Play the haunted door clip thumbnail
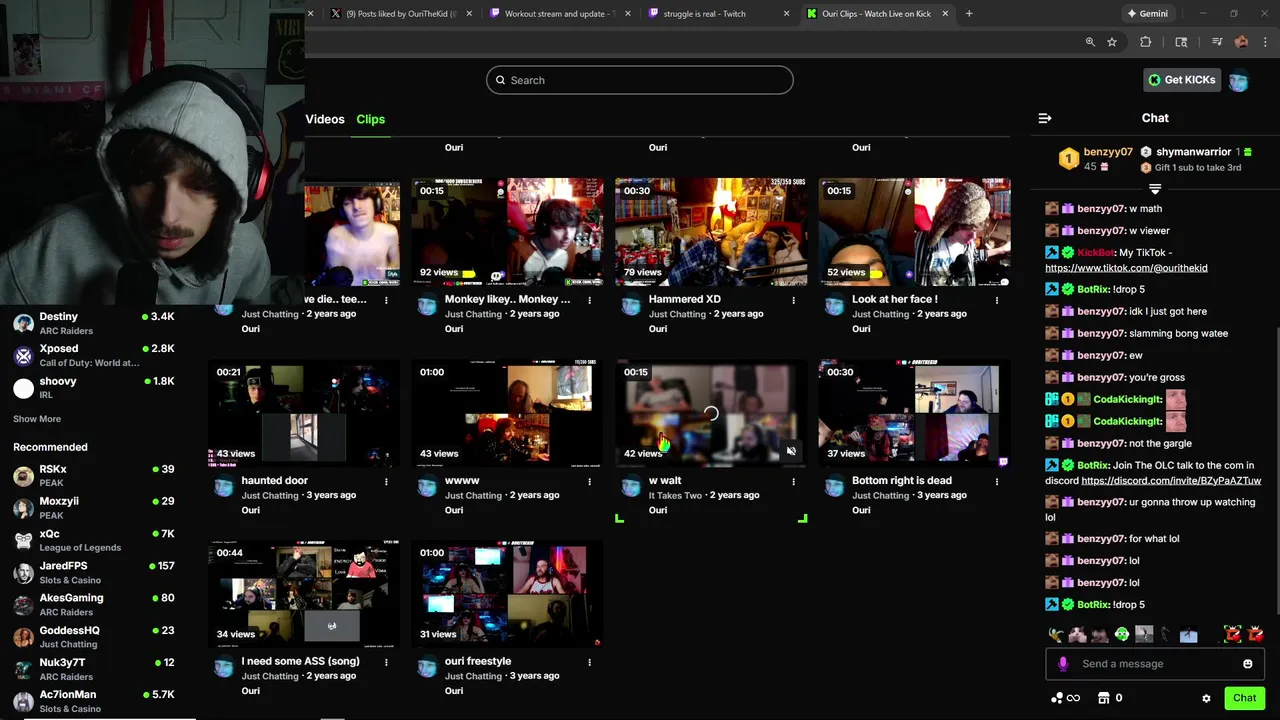The width and height of the screenshot is (1280, 720). pos(303,413)
